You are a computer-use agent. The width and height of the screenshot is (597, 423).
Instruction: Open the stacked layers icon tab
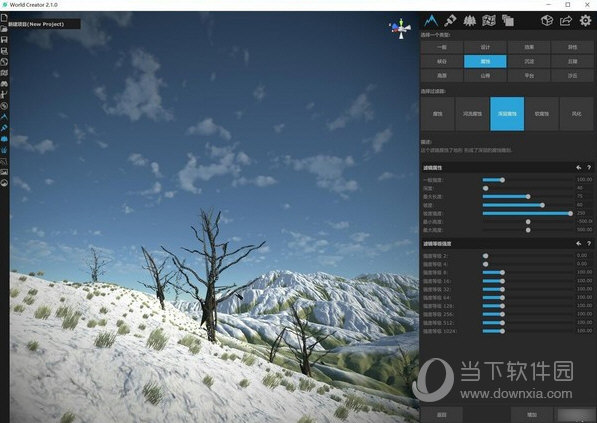508,20
